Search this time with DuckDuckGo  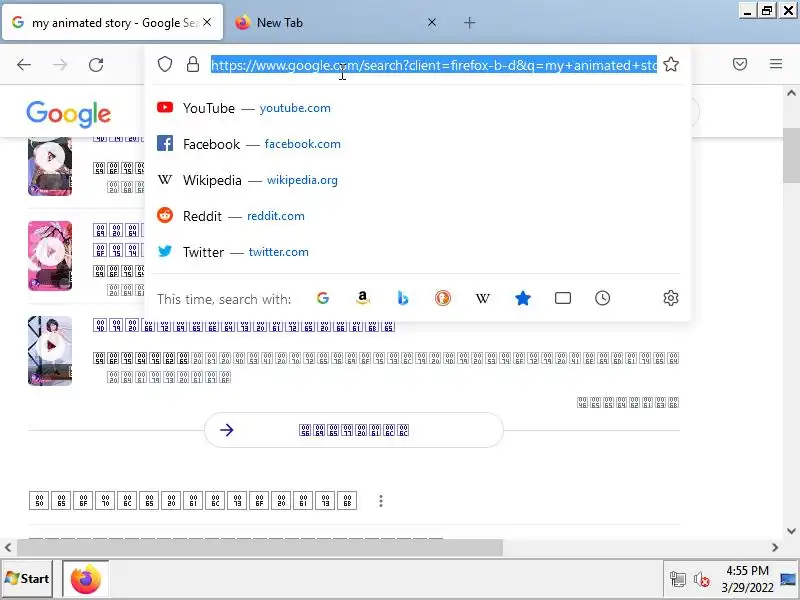point(442,298)
